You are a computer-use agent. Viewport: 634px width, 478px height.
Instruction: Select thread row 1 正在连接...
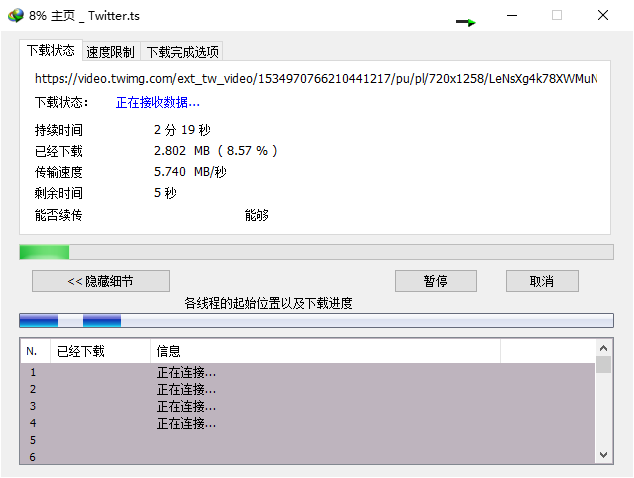308,372
